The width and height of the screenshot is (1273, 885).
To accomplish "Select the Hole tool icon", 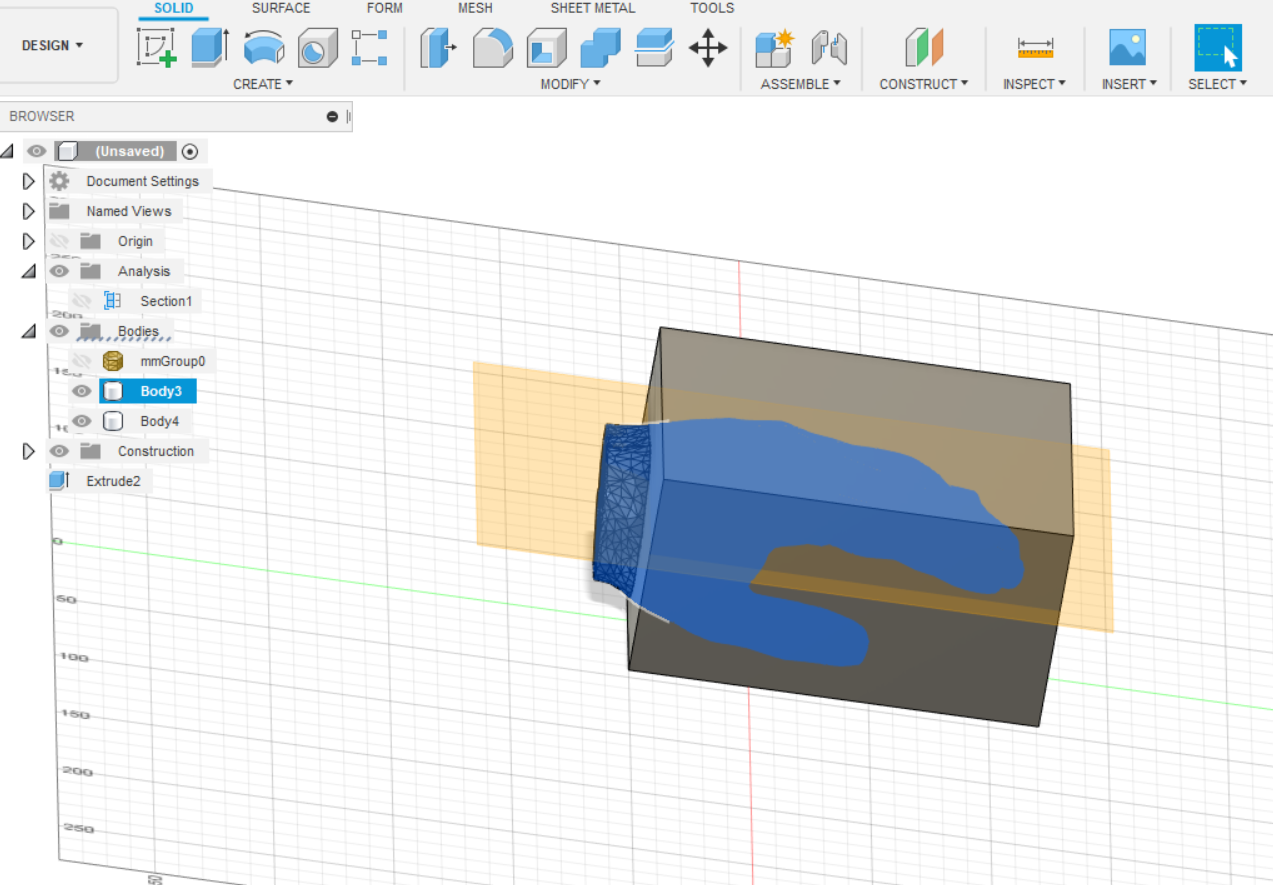I will tap(317, 48).
